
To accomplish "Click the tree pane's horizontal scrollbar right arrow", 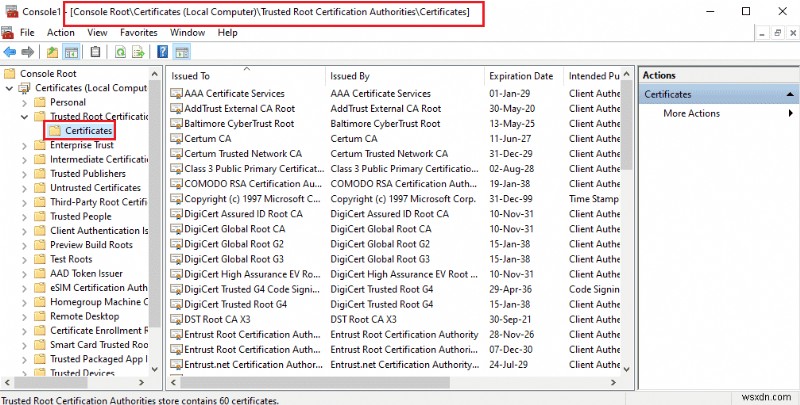I will [141, 382].
